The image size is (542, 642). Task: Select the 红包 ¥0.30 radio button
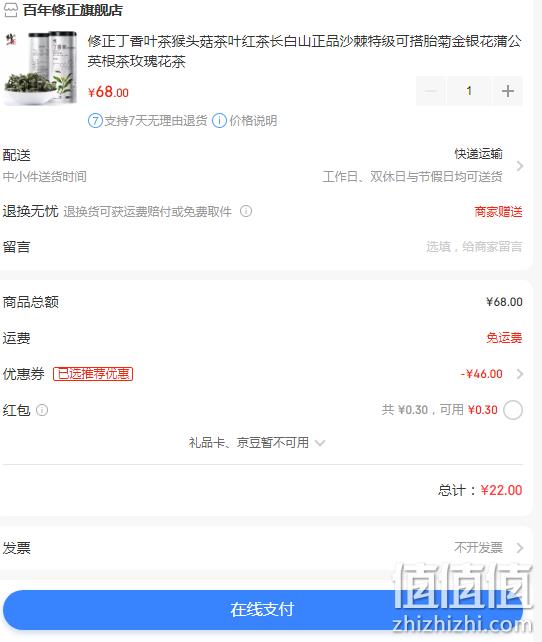(513, 410)
